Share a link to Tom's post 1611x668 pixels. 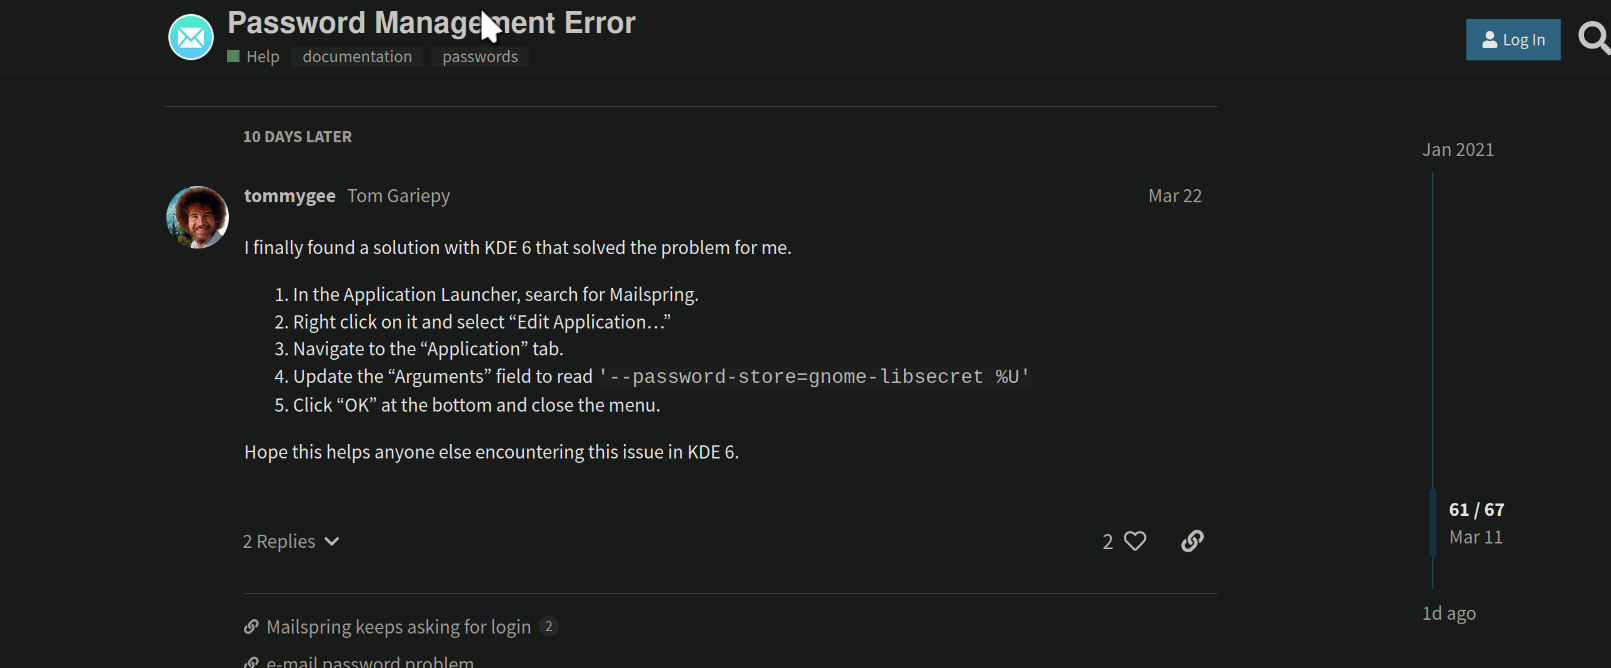tap(1191, 540)
